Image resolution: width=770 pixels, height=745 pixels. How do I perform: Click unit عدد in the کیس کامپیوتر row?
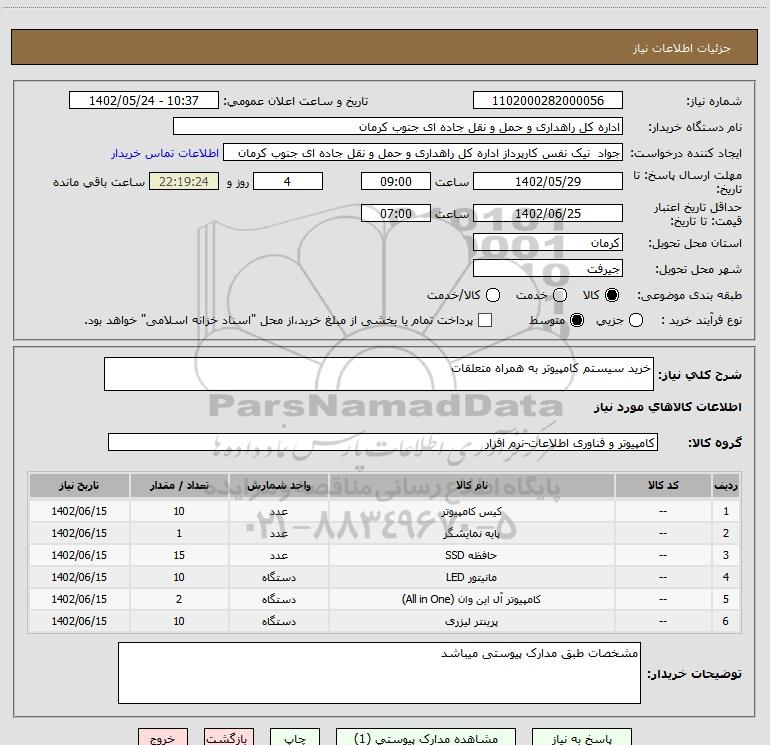[x=279, y=511]
